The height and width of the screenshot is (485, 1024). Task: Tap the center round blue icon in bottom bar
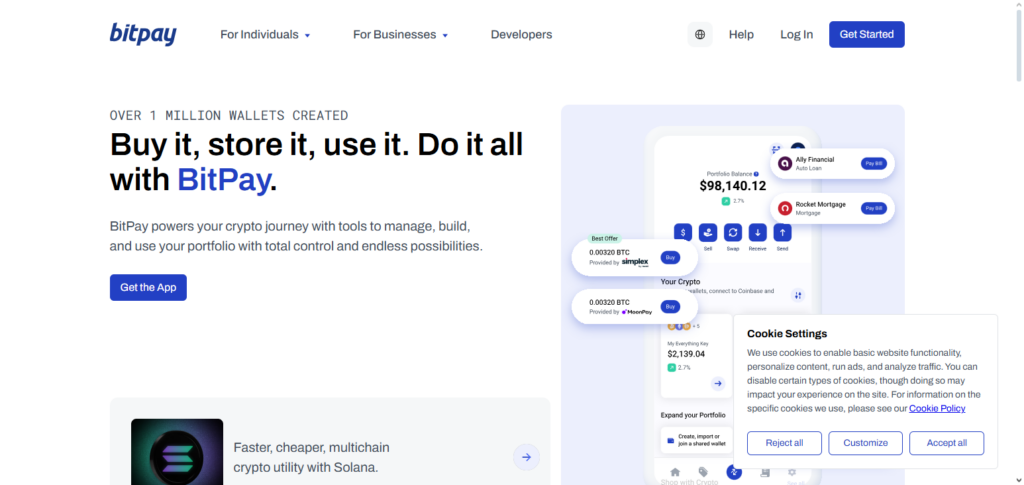734,472
